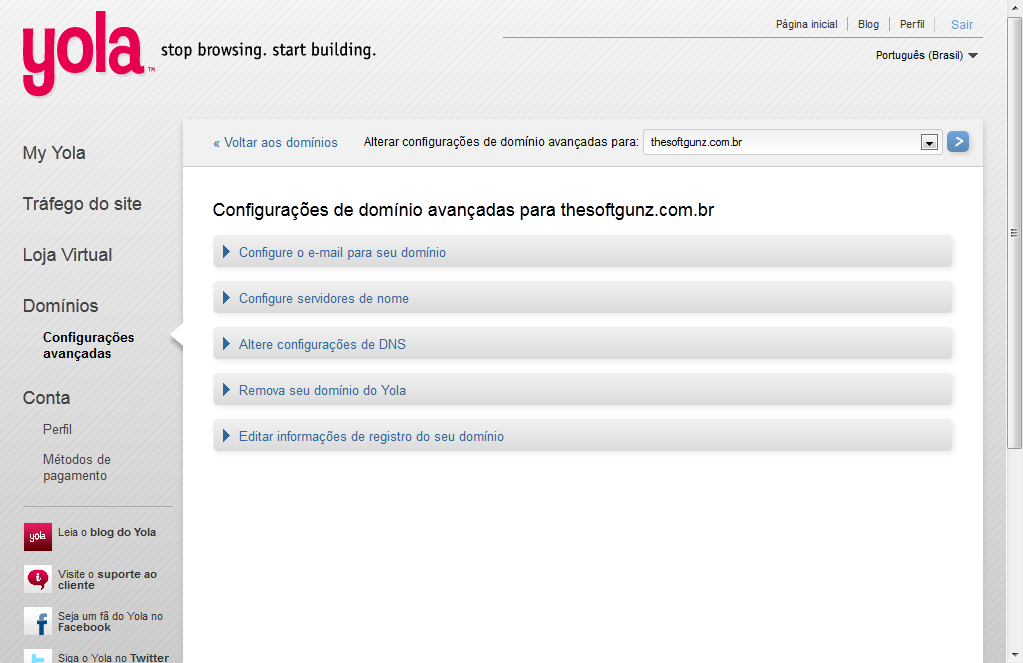
Task: Click 'Seja um fã do Yola no Facebook'
Action: point(110,621)
